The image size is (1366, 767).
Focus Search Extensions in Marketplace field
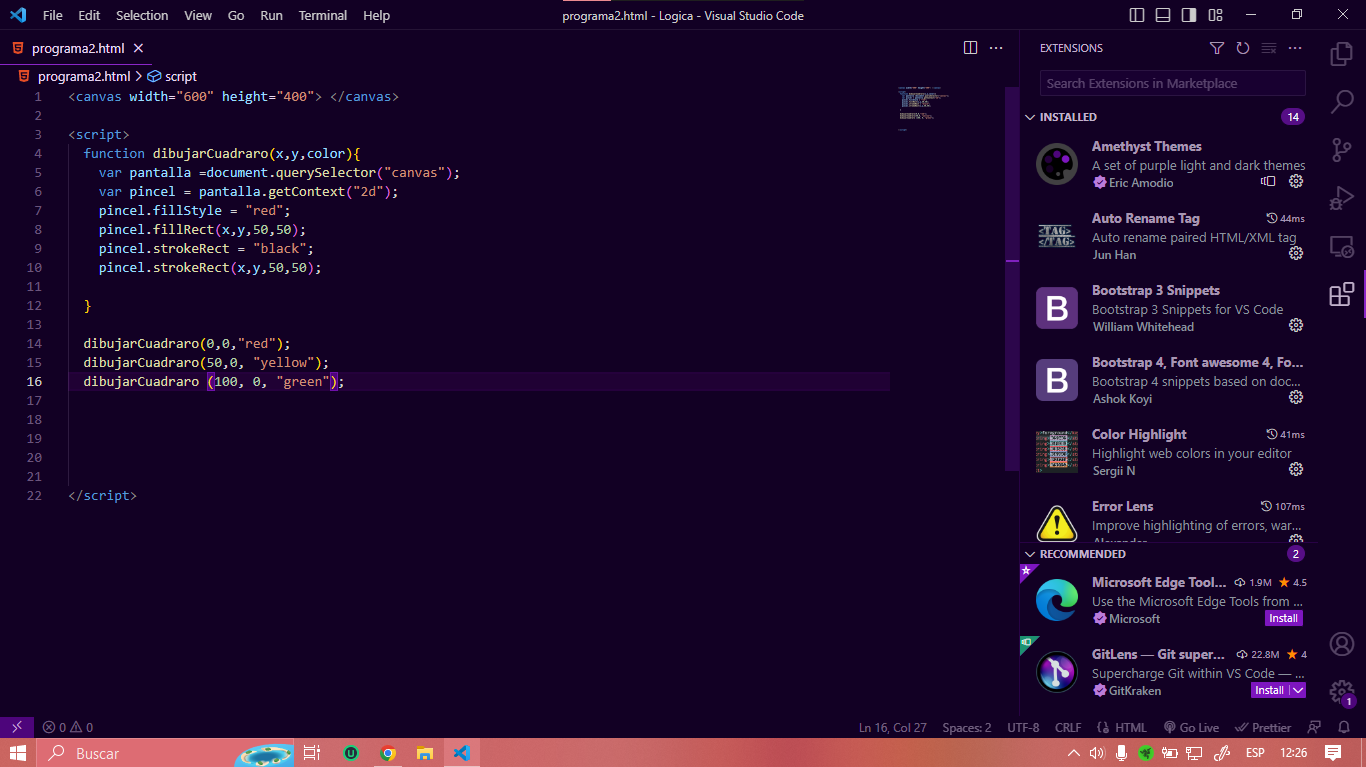pyautogui.click(x=1172, y=83)
